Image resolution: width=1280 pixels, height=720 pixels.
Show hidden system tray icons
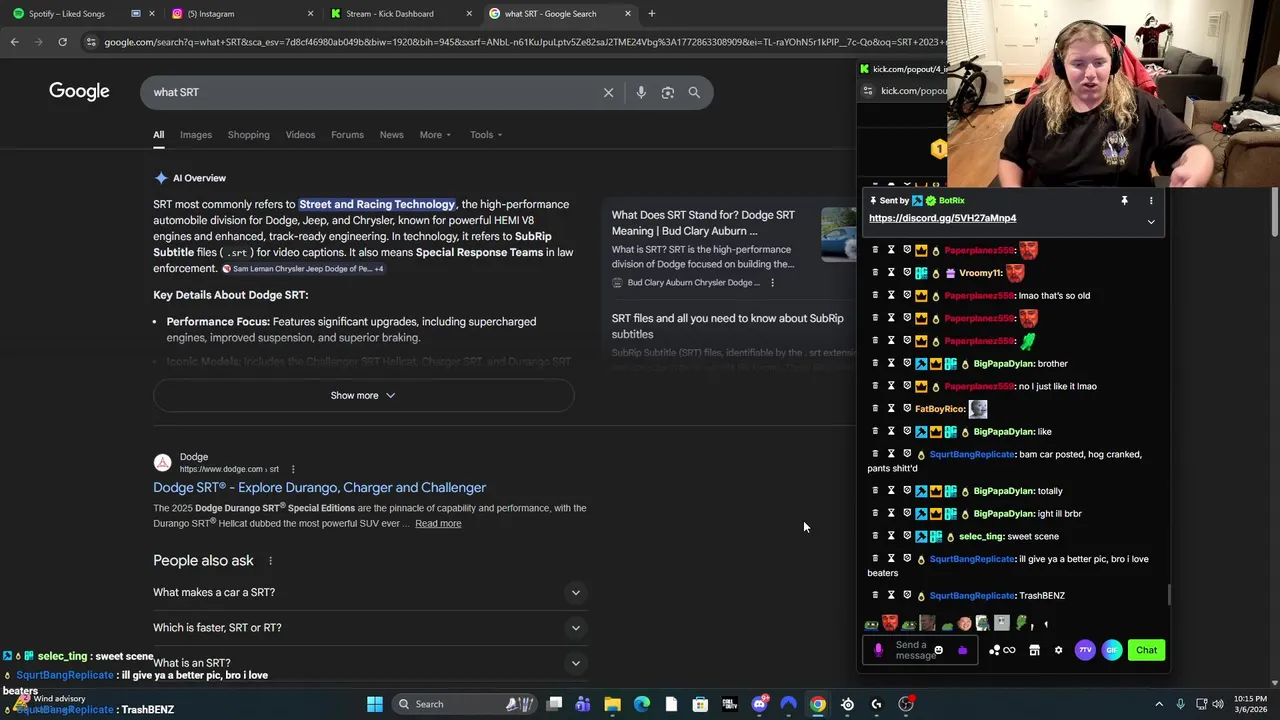point(1159,704)
